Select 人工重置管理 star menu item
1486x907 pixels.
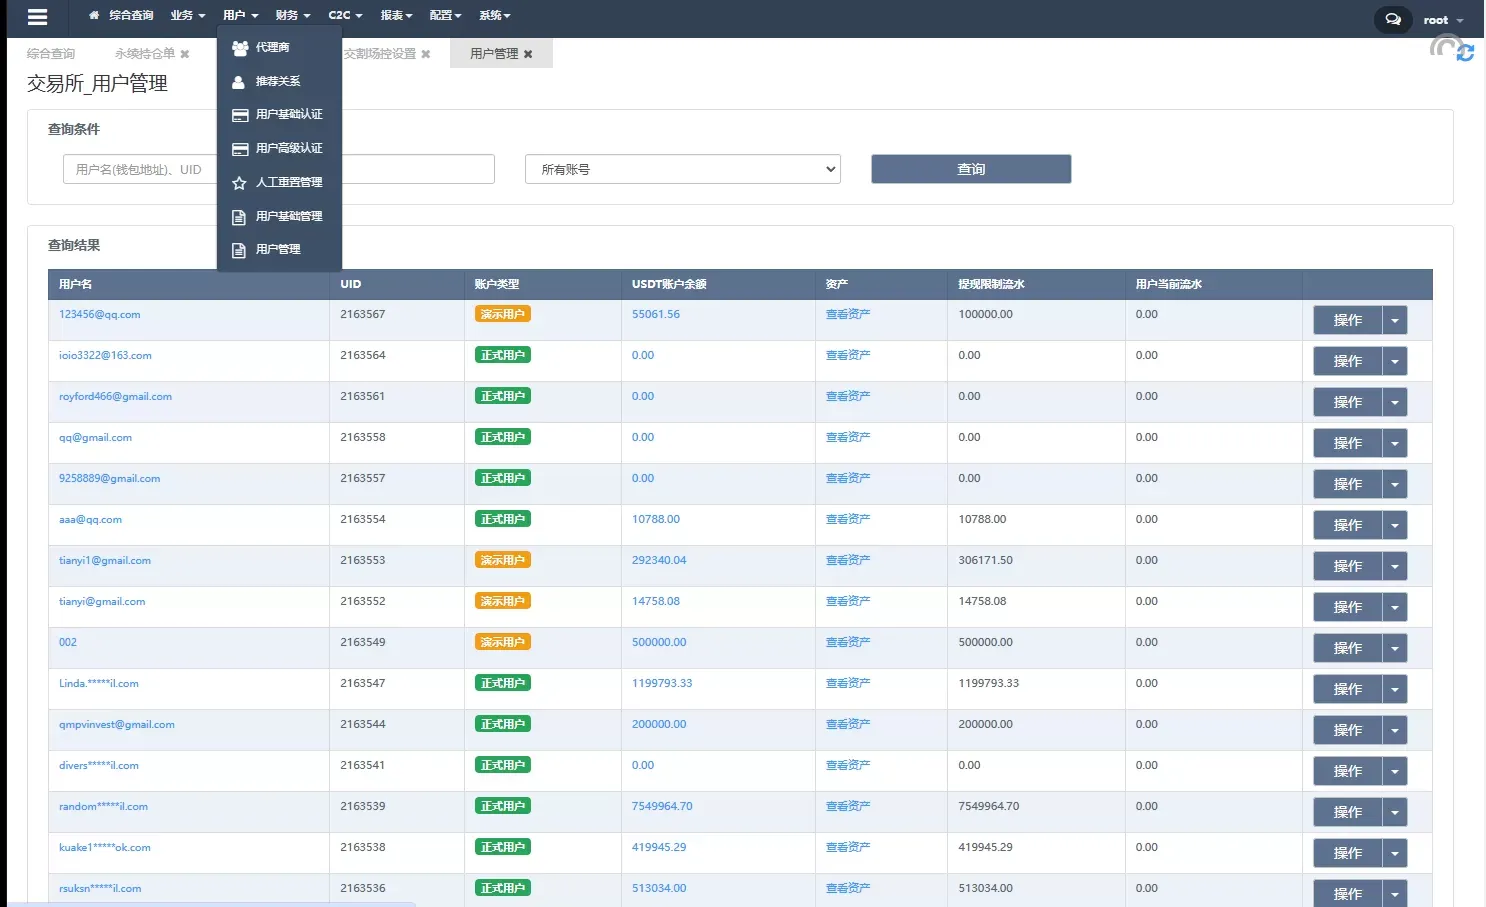pyautogui.click(x=288, y=182)
